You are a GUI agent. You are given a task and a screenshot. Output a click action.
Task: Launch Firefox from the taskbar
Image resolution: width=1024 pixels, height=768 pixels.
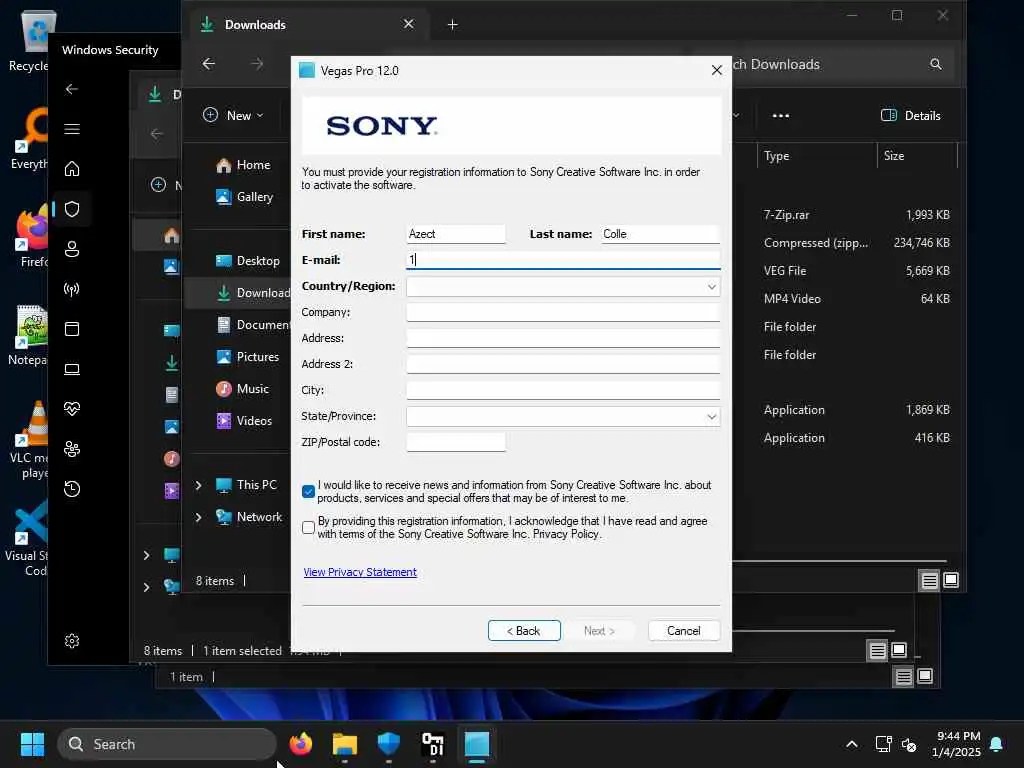[x=300, y=744]
